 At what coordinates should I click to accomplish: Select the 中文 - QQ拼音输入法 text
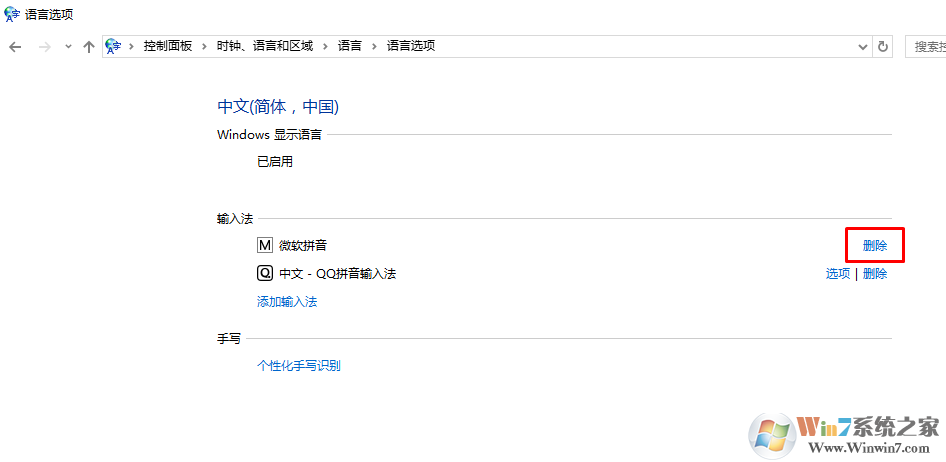coord(337,274)
